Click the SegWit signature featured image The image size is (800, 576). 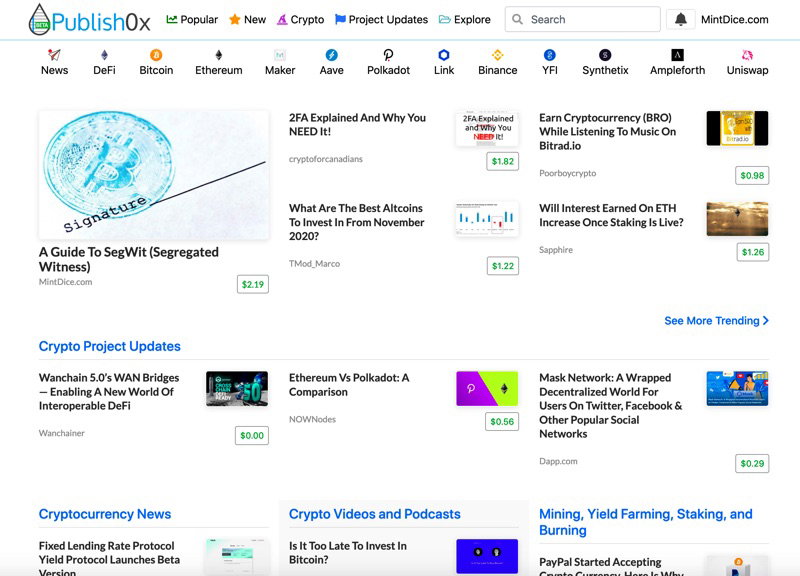click(x=154, y=174)
